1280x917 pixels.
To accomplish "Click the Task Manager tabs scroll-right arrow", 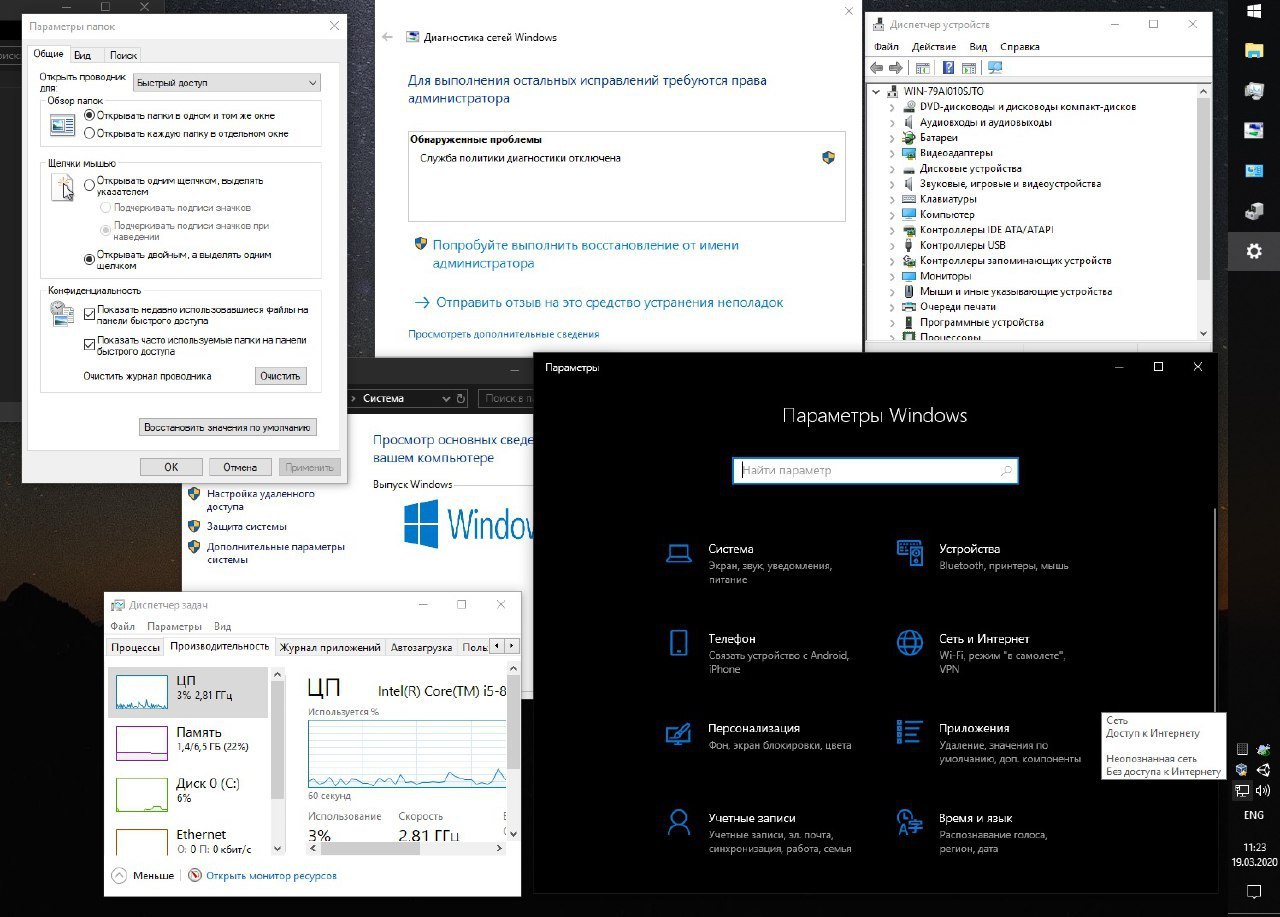I will click(511, 647).
